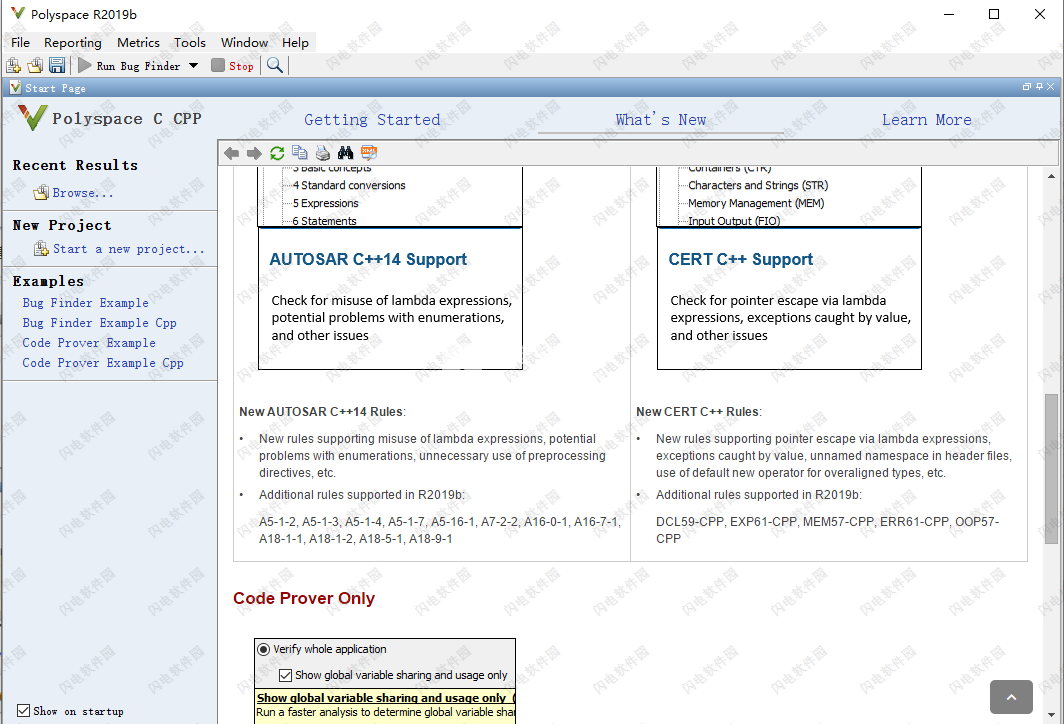Image resolution: width=1064 pixels, height=724 pixels.
Task: Open the Code Prover Example
Action: pyautogui.click(x=89, y=343)
